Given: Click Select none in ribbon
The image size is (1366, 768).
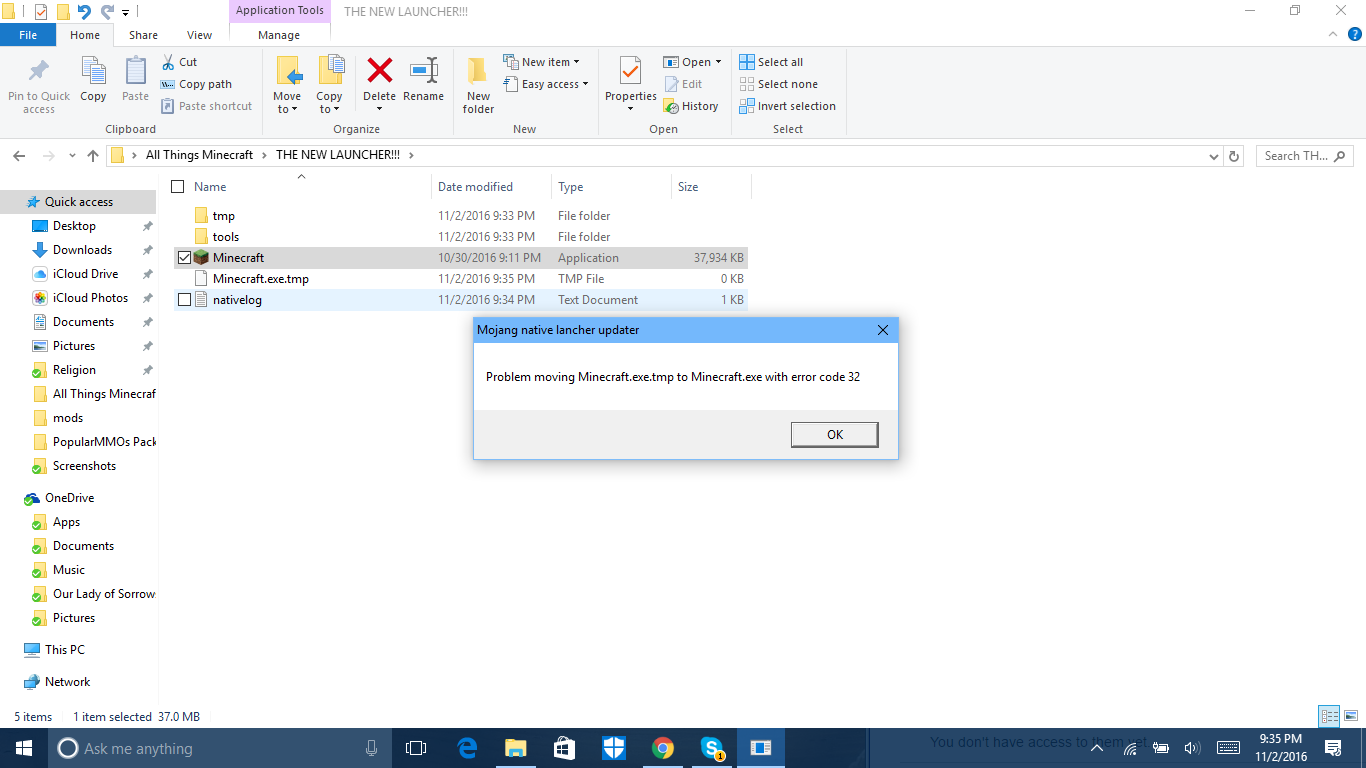Looking at the screenshot, I should click(x=778, y=84).
